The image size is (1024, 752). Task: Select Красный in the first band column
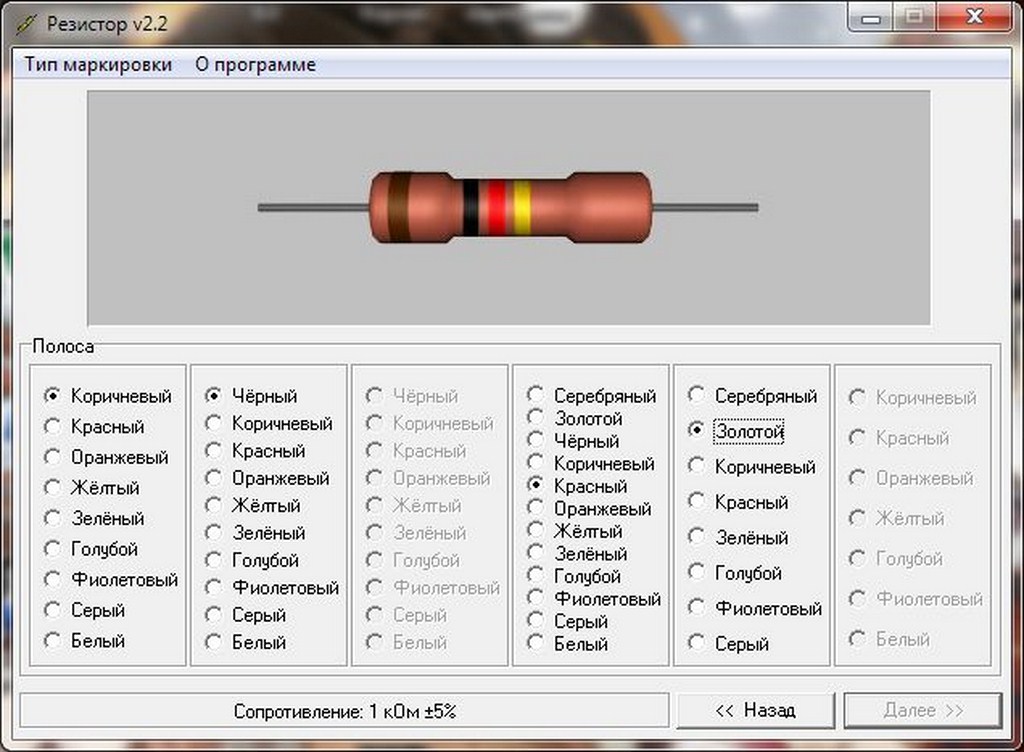(x=94, y=426)
